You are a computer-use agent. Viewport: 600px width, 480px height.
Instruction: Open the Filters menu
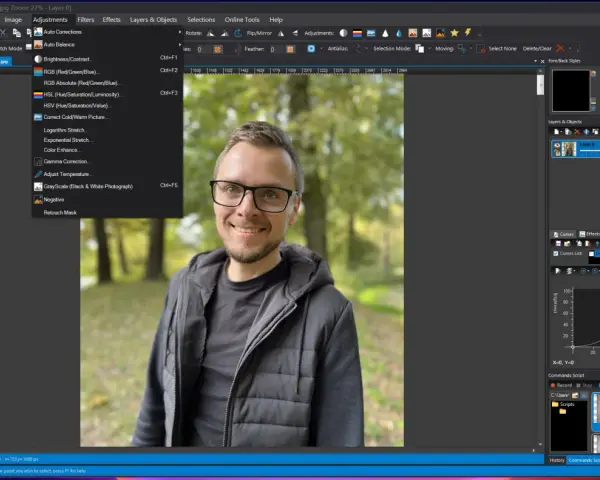click(x=86, y=20)
